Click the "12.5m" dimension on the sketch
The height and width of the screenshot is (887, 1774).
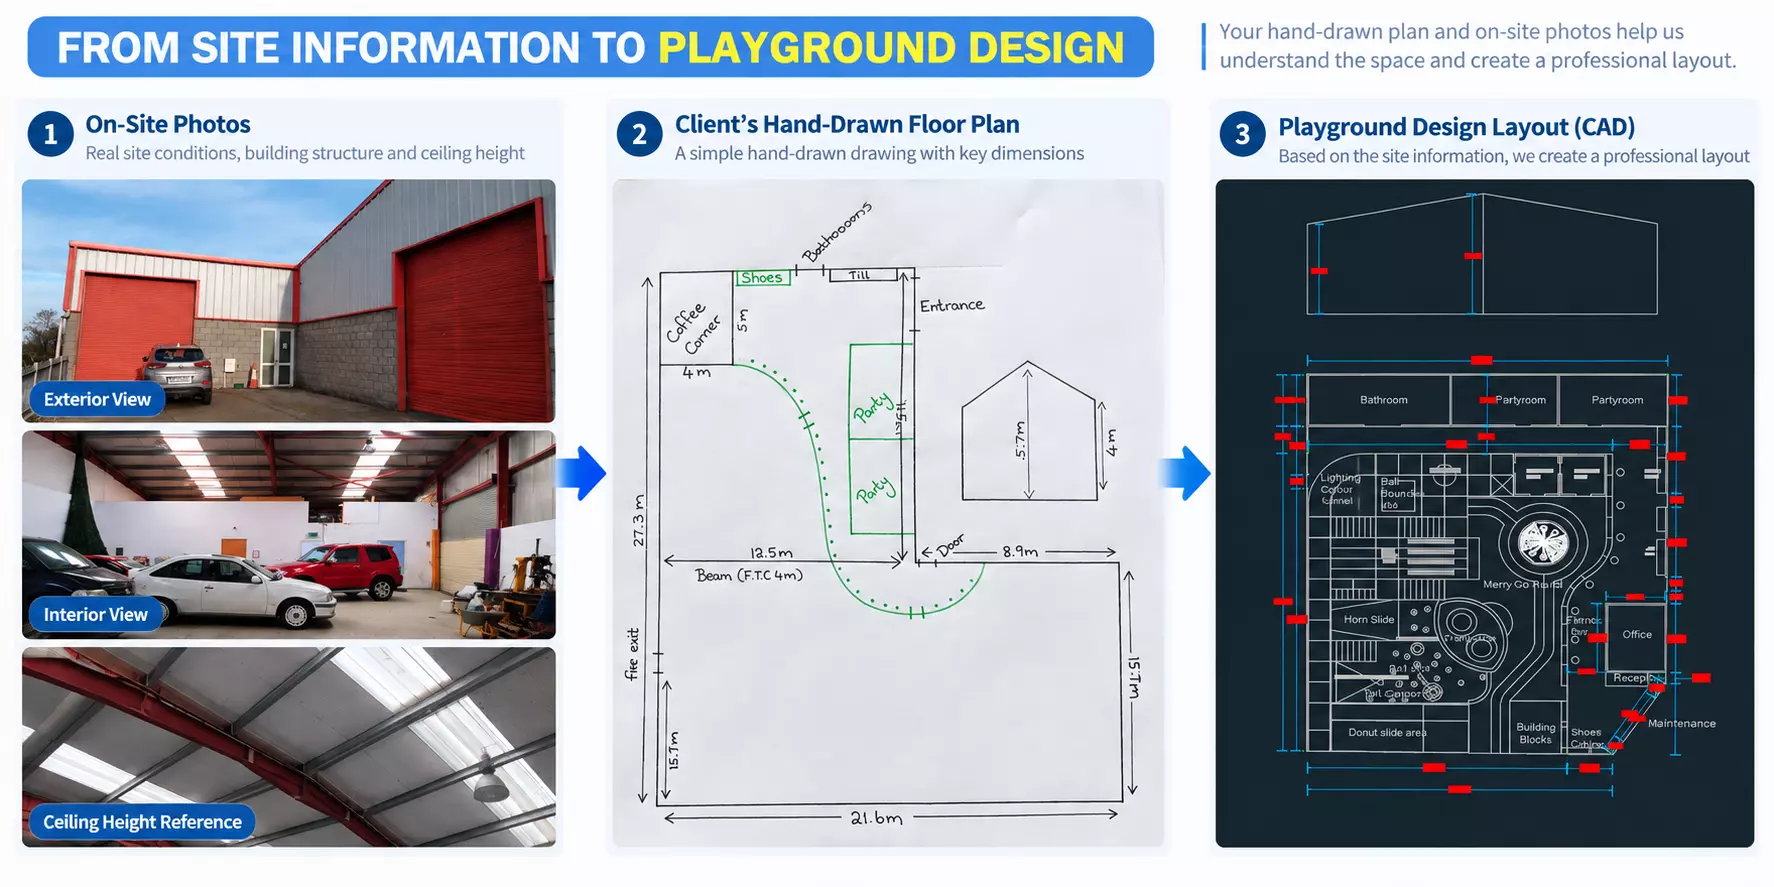click(x=771, y=552)
